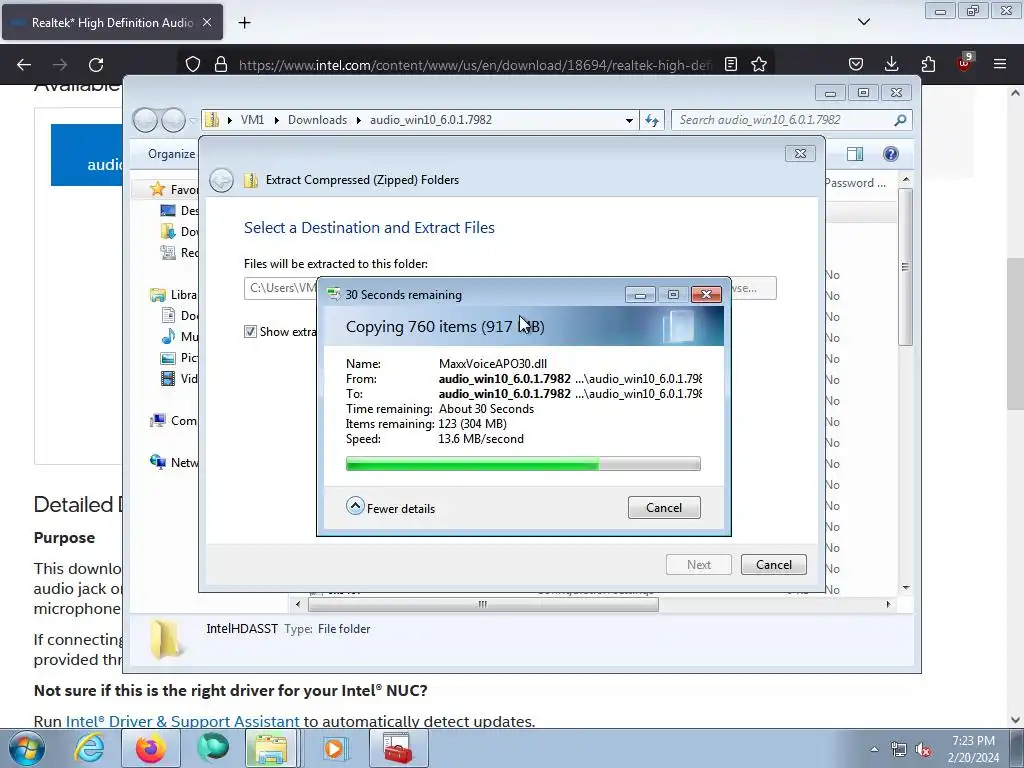Toggle the Explorer preview pane icon

click(855, 153)
